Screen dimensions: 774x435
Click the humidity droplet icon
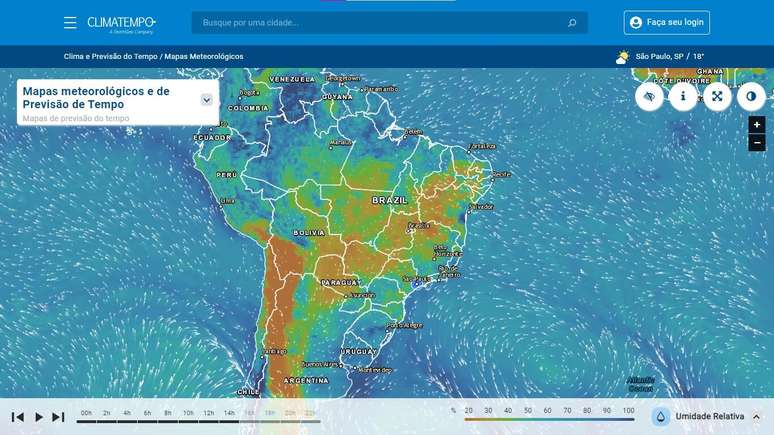click(661, 416)
